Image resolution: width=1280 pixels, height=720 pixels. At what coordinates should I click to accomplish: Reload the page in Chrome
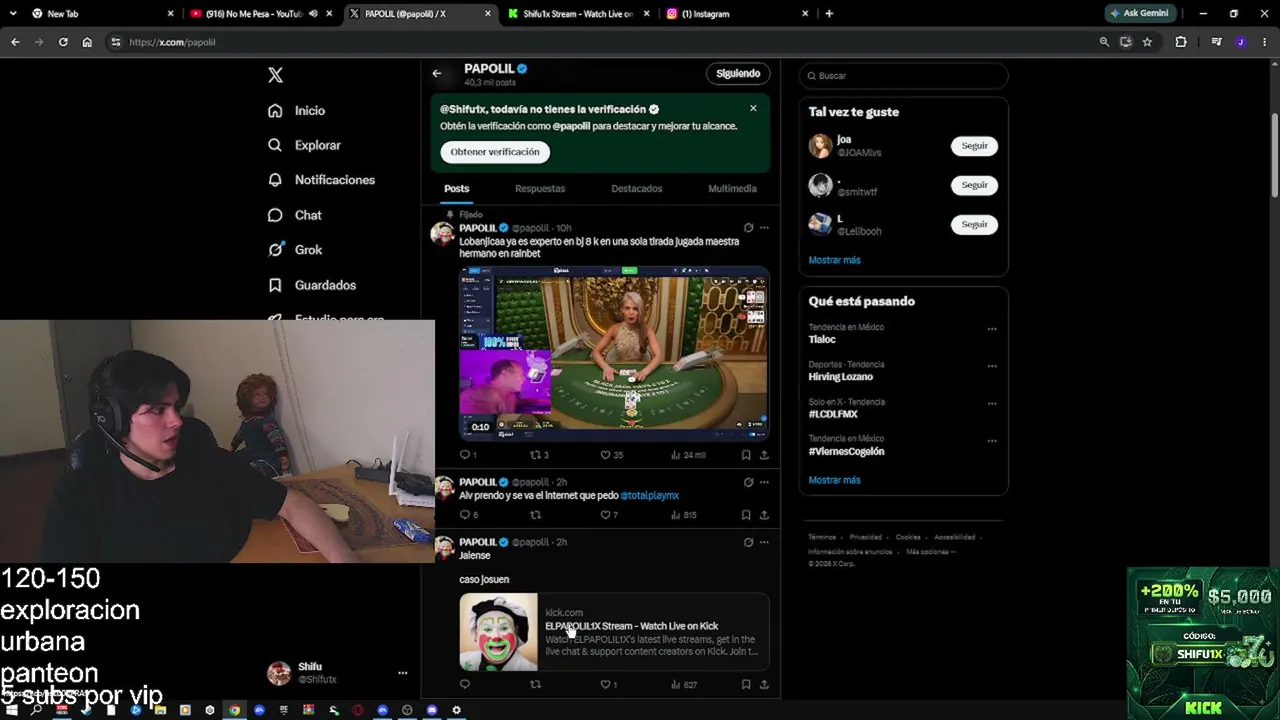pos(63,42)
